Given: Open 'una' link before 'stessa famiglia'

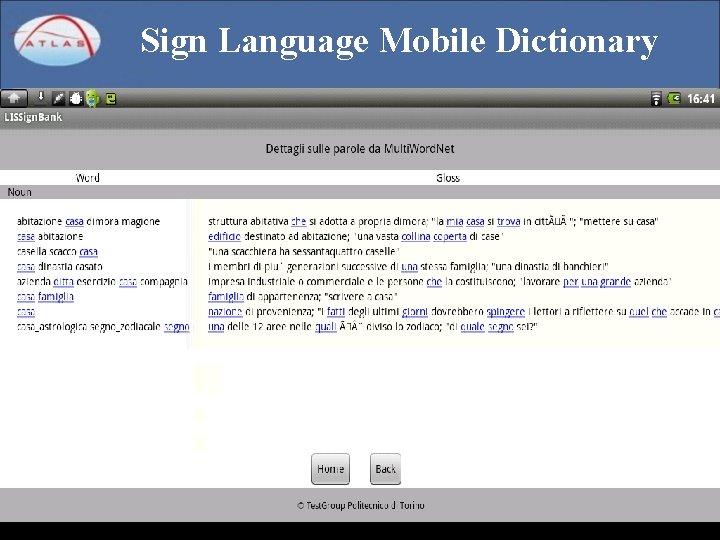Looking at the screenshot, I should (x=409, y=267).
